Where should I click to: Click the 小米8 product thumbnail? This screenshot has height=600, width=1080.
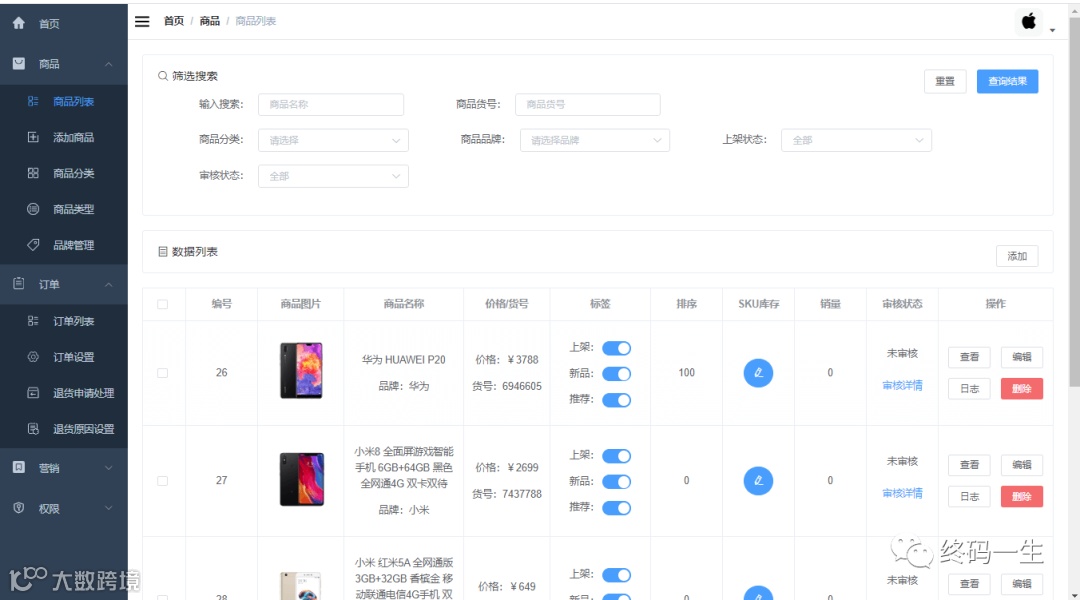pos(301,479)
